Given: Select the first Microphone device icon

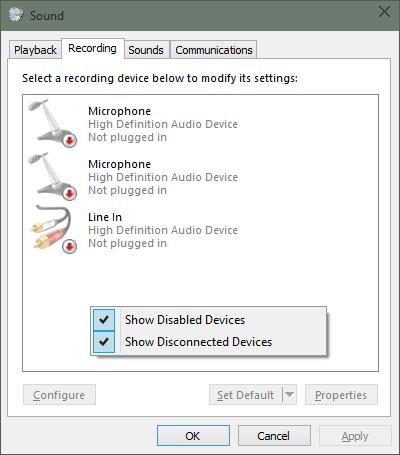Looking at the screenshot, I should pos(53,123).
